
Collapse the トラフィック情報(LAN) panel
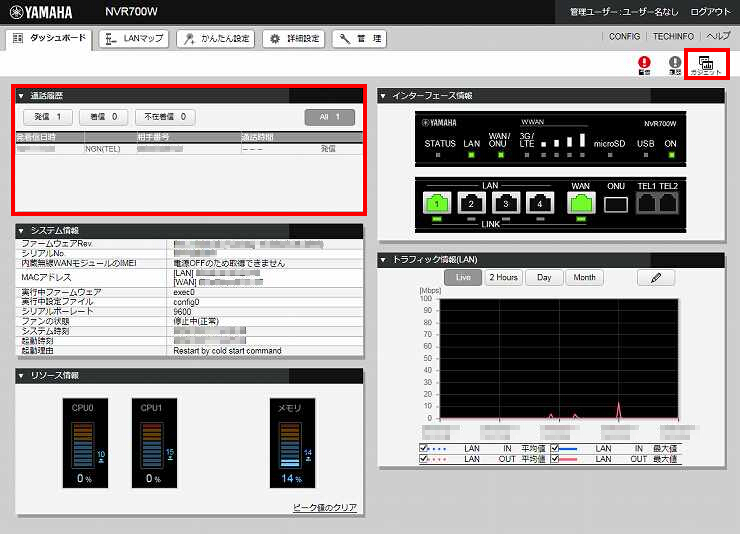[x=383, y=260]
